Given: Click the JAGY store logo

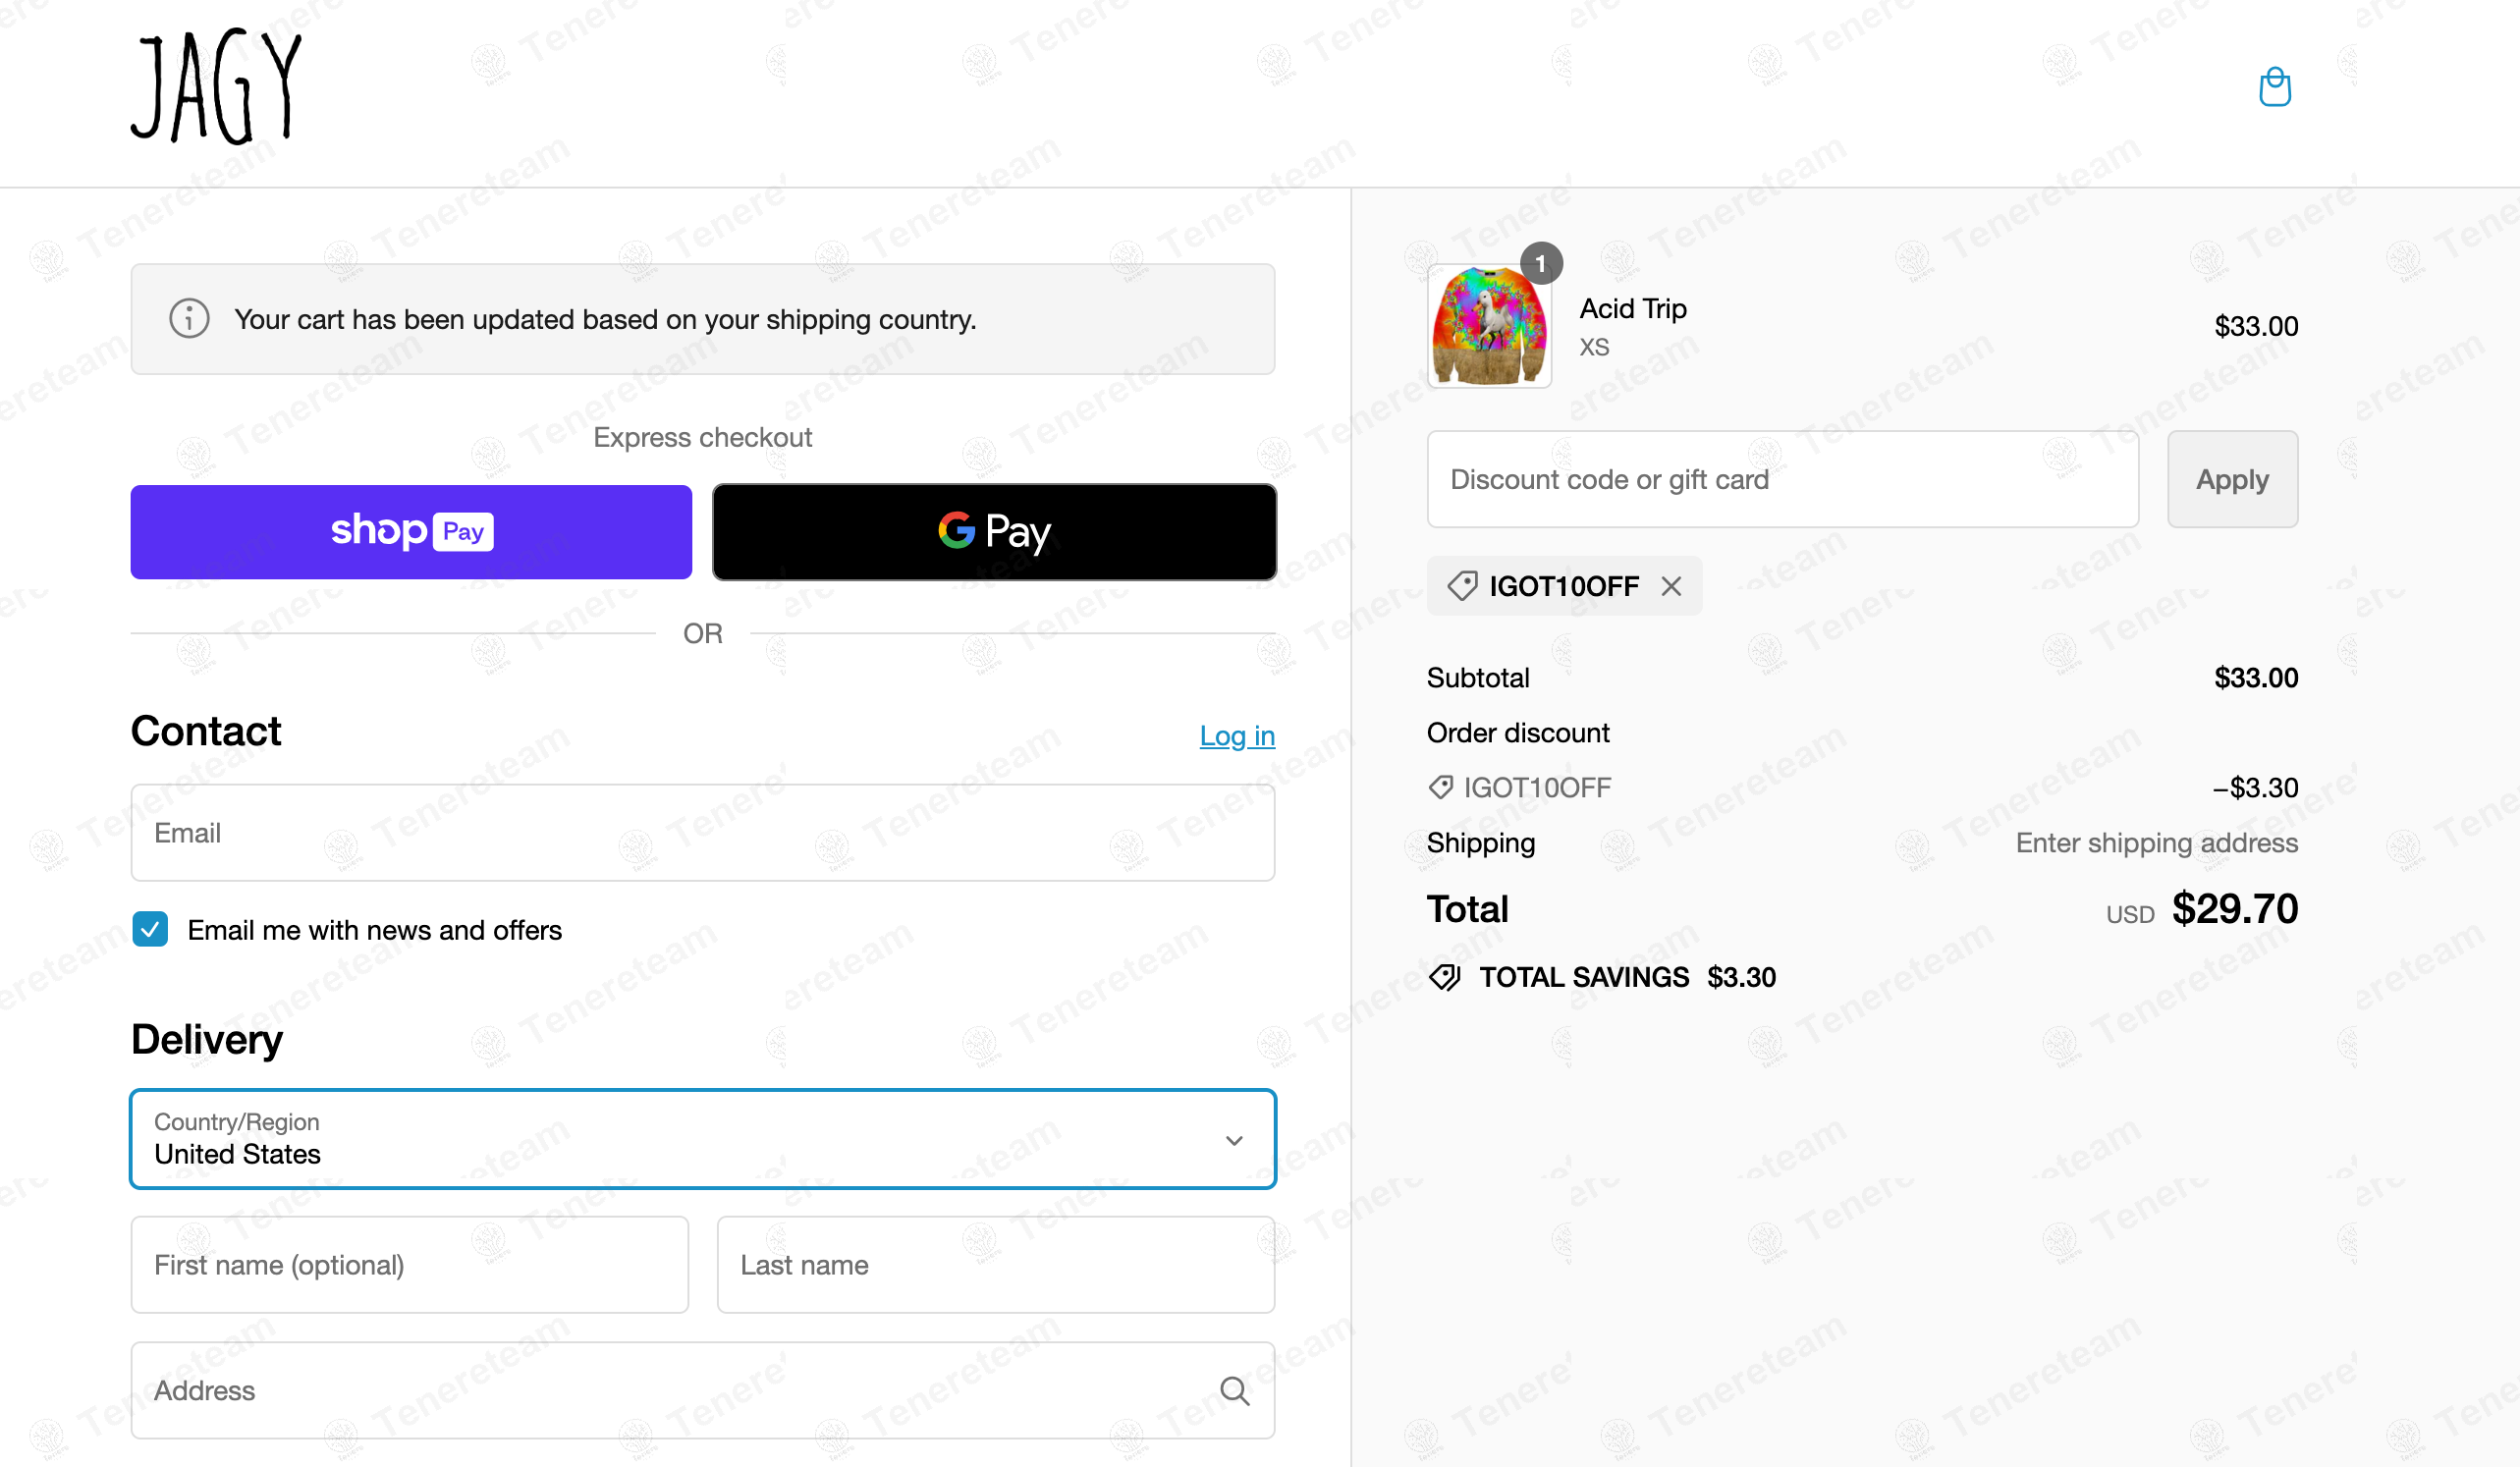Looking at the screenshot, I should [x=216, y=87].
